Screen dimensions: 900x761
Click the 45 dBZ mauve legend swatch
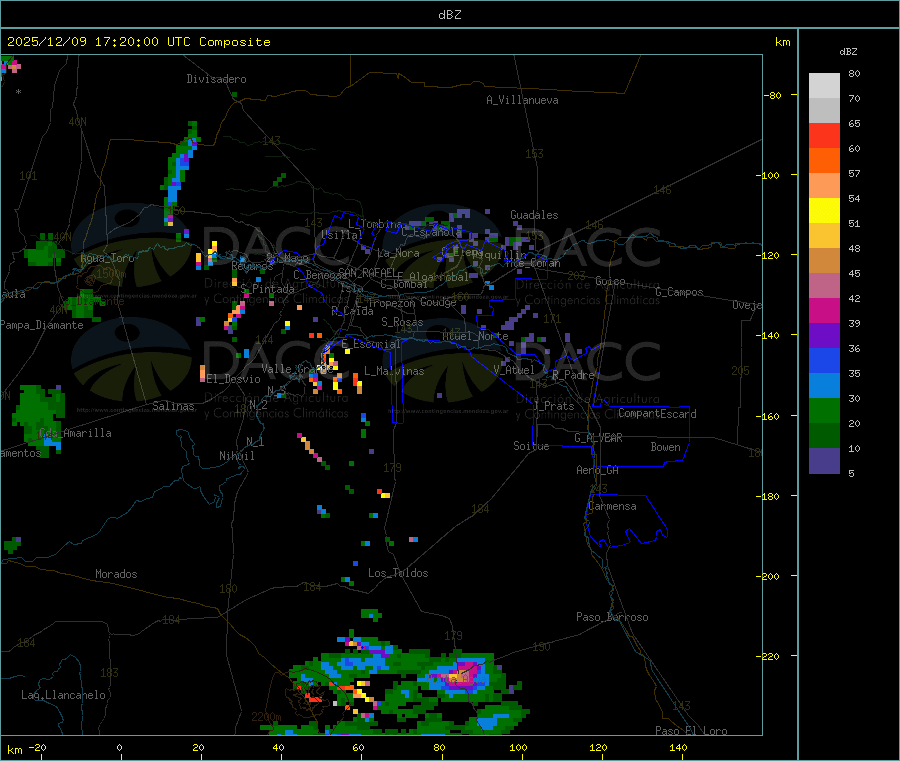pos(824,286)
